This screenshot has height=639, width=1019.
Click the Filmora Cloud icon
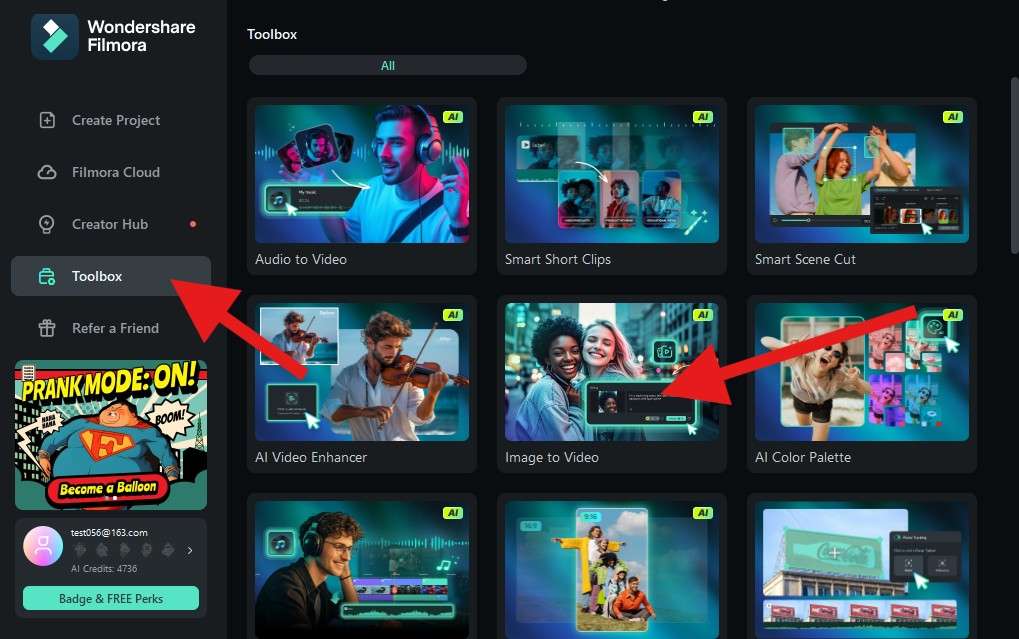click(x=47, y=172)
